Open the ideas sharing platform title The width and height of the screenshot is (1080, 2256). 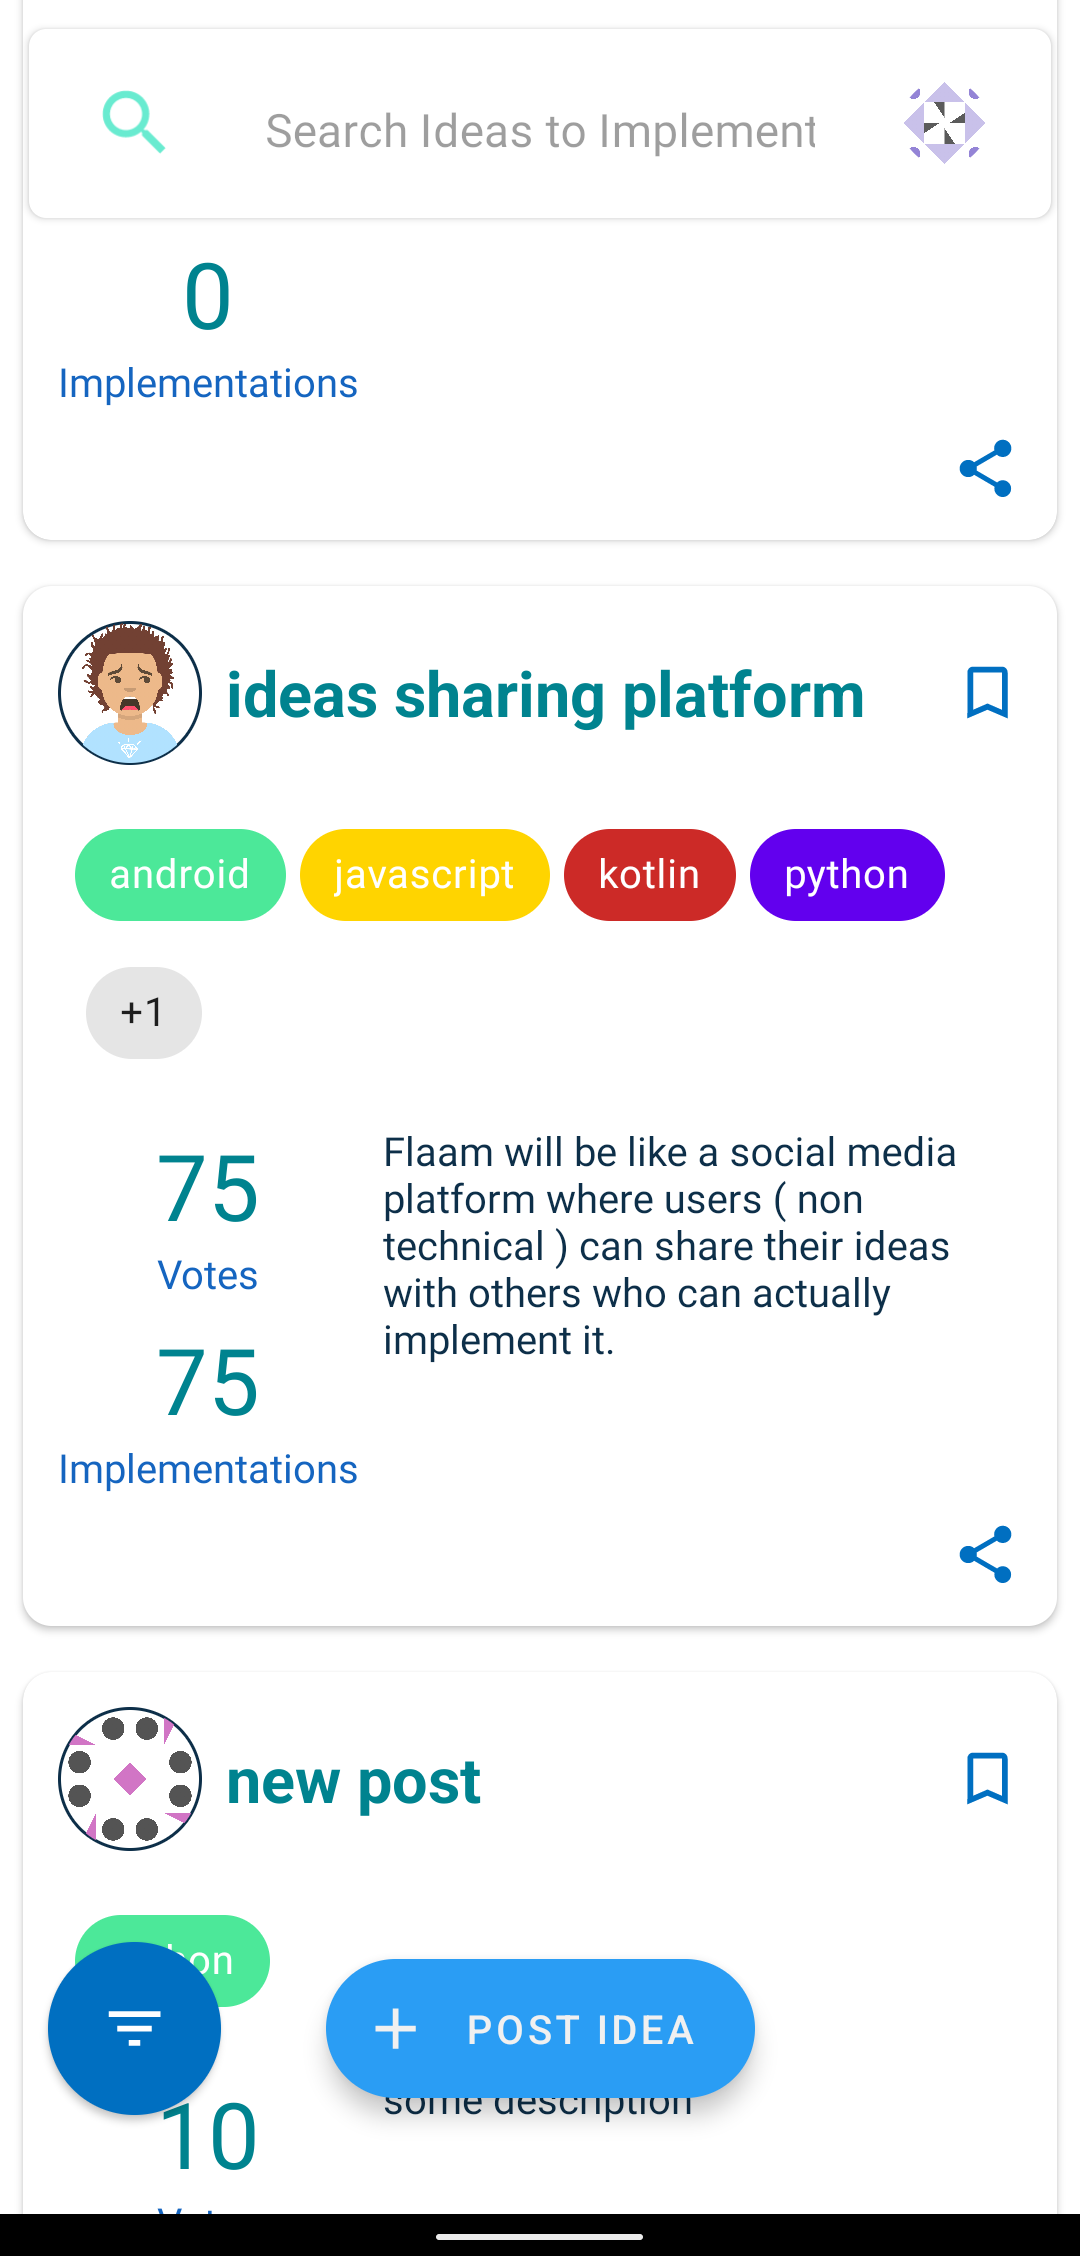pos(546,695)
